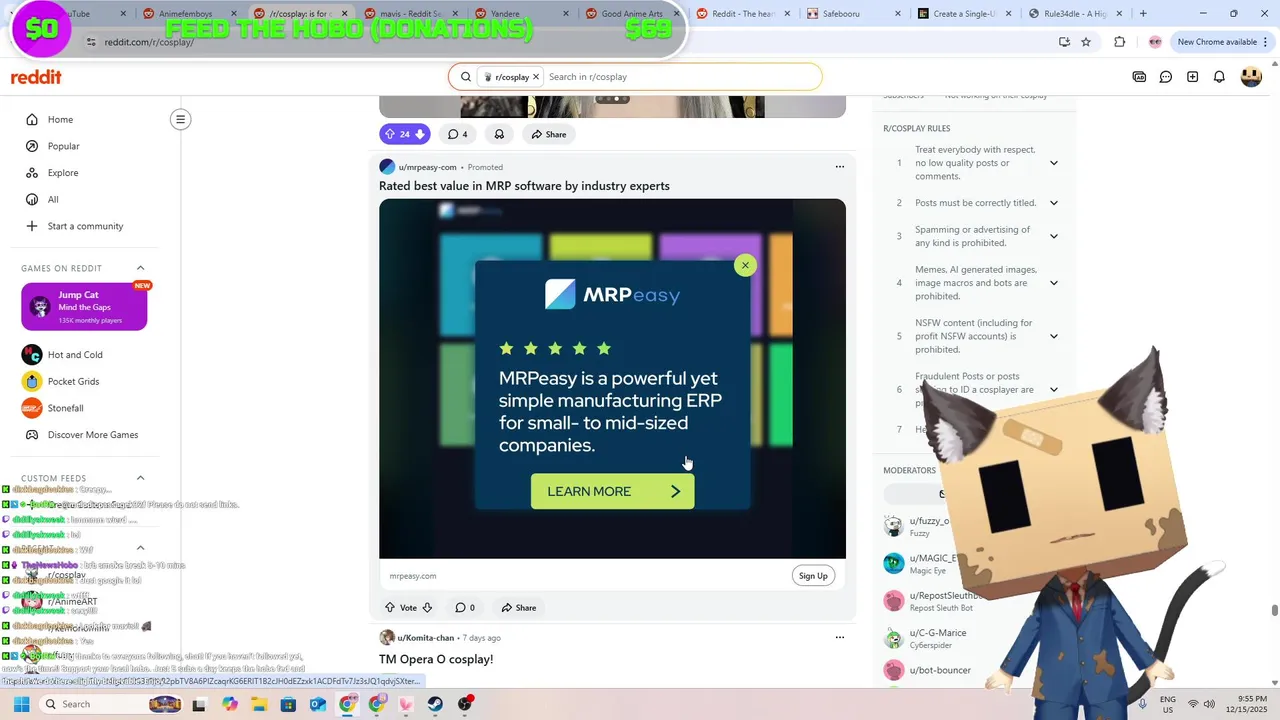Click the page vertical scrollbar thumb
1280x720 pixels.
tap(1274, 610)
